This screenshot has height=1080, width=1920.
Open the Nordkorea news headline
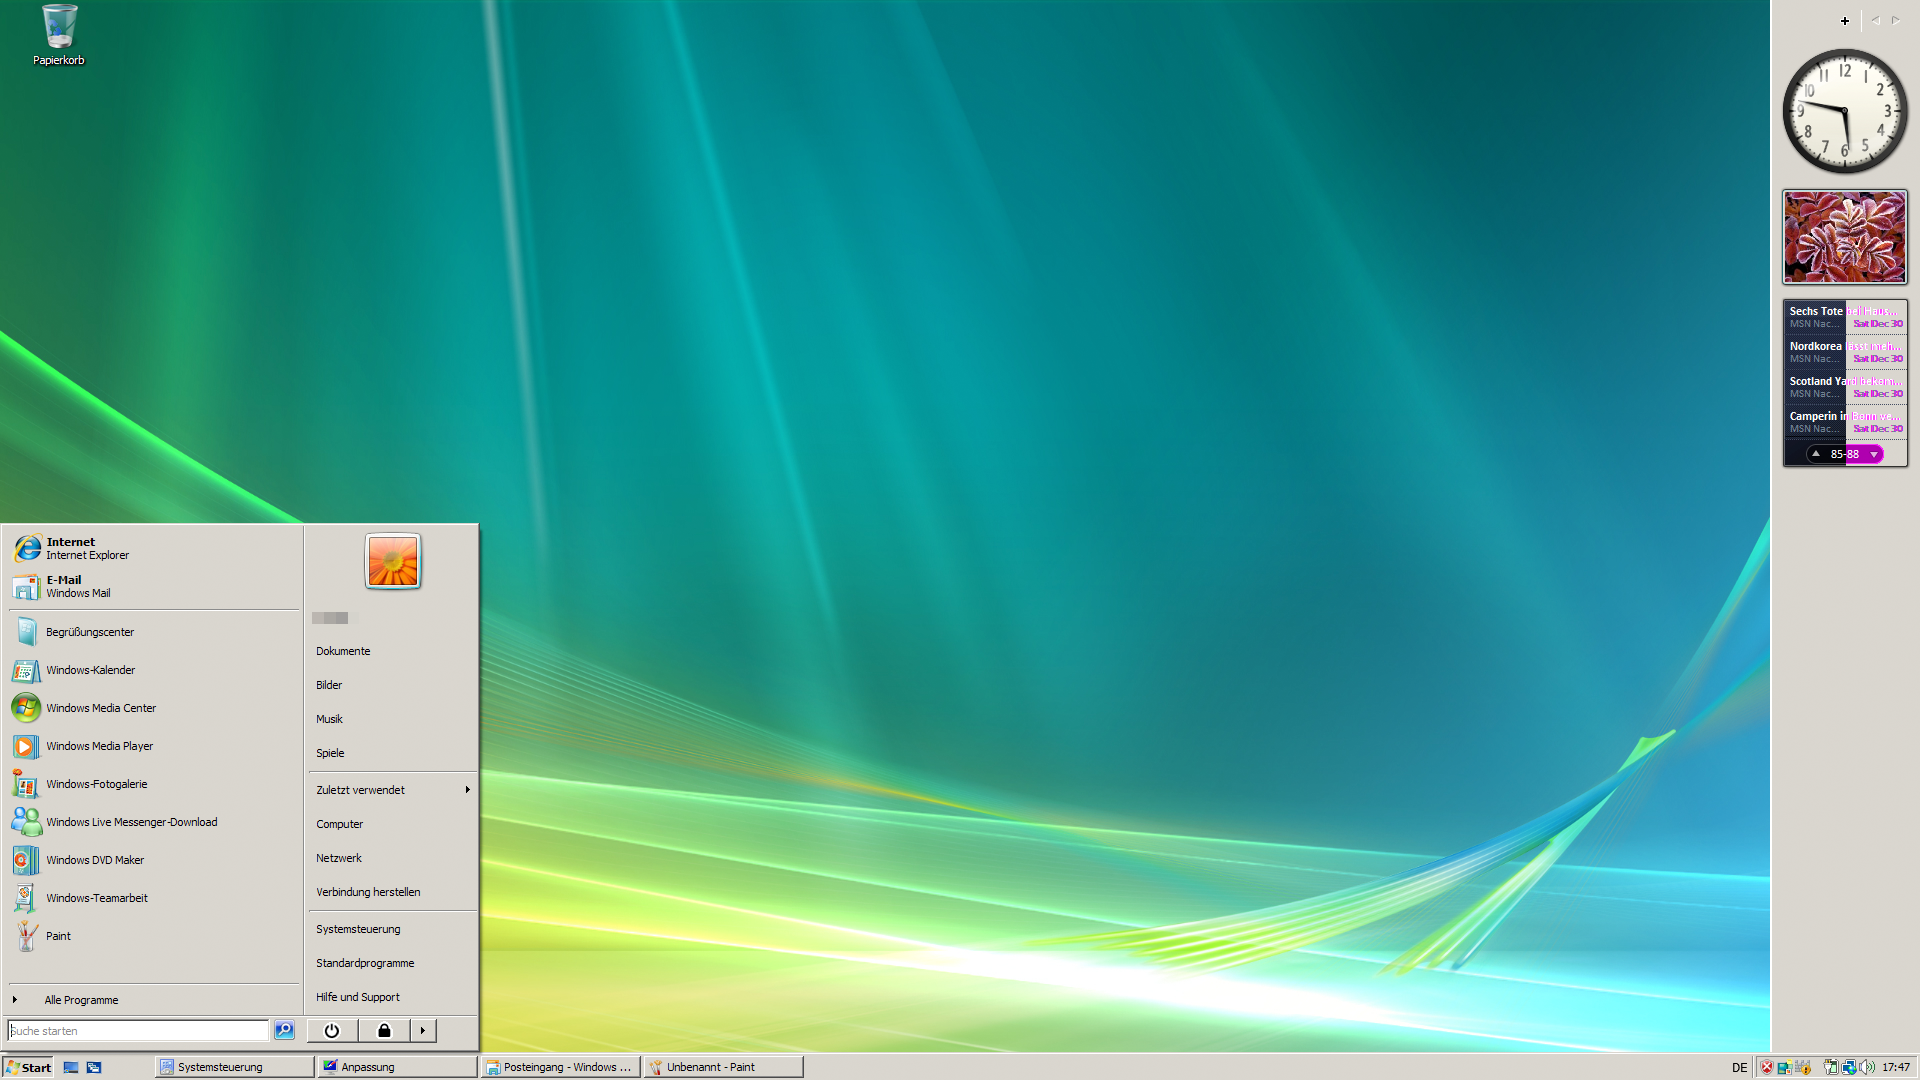point(1845,352)
